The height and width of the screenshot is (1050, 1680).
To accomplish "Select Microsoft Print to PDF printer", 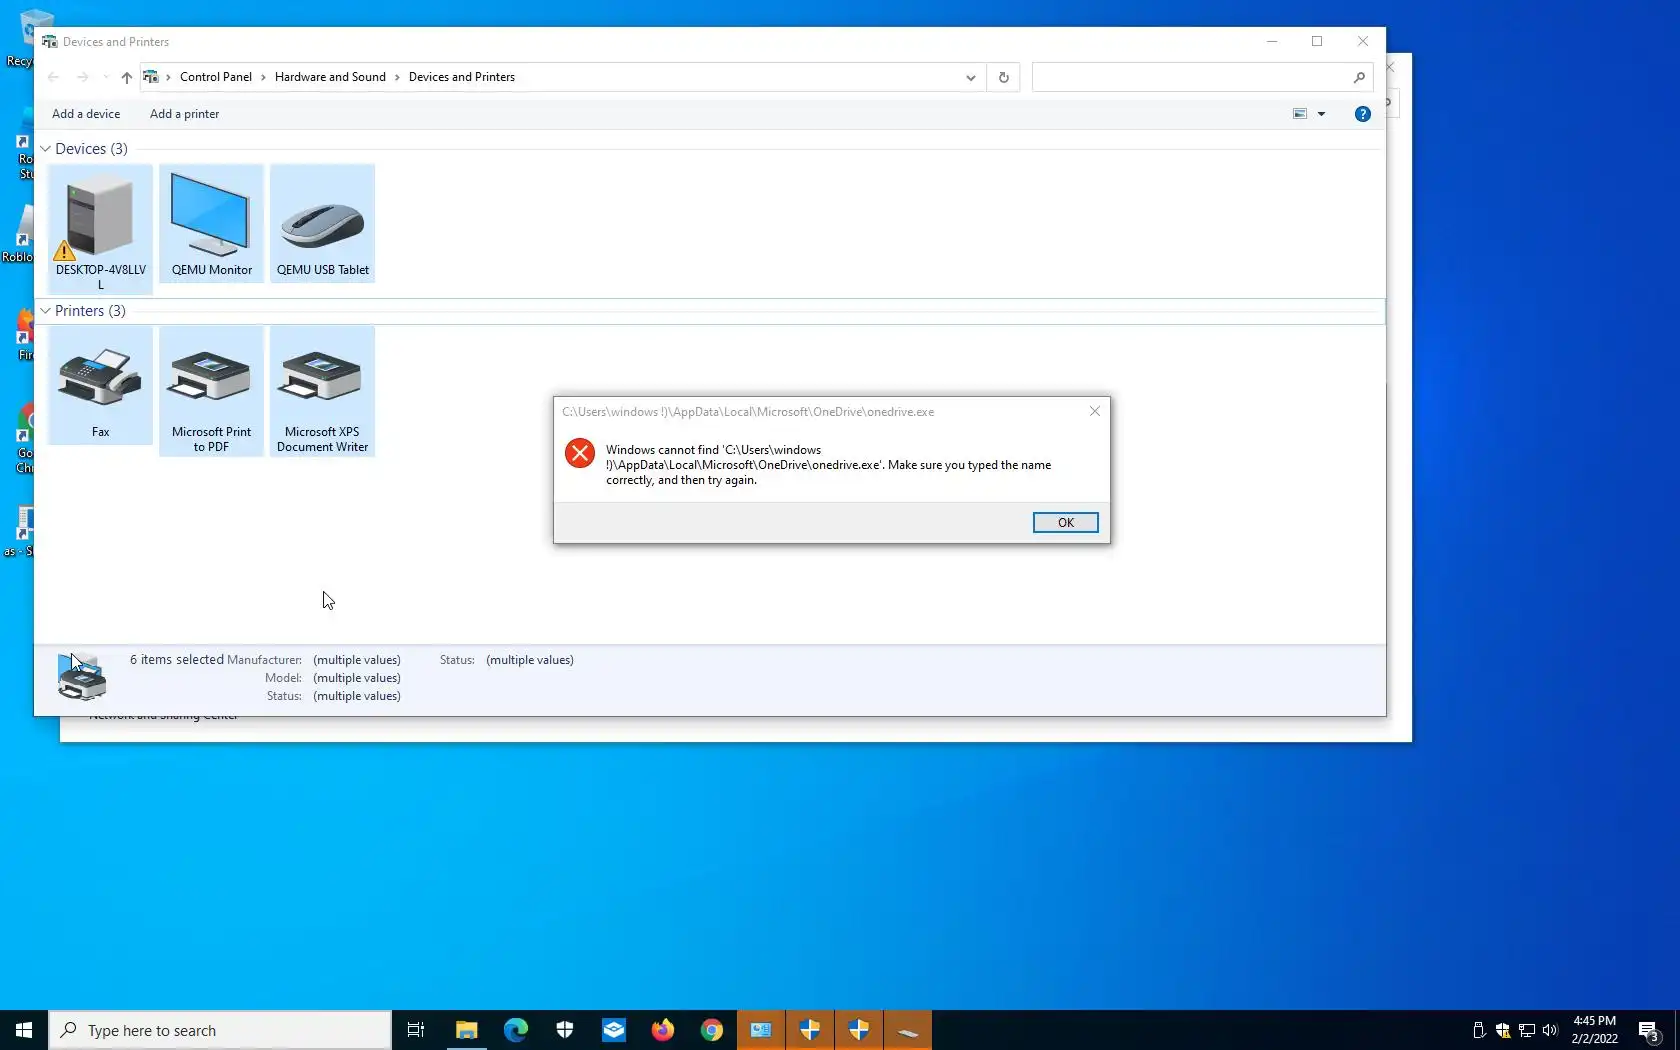I will tap(211, 392).
